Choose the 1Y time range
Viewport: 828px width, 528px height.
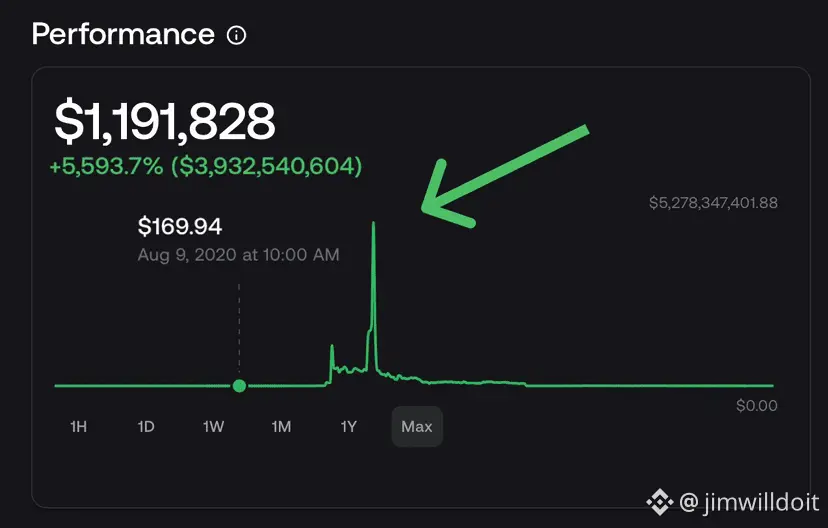349,427
